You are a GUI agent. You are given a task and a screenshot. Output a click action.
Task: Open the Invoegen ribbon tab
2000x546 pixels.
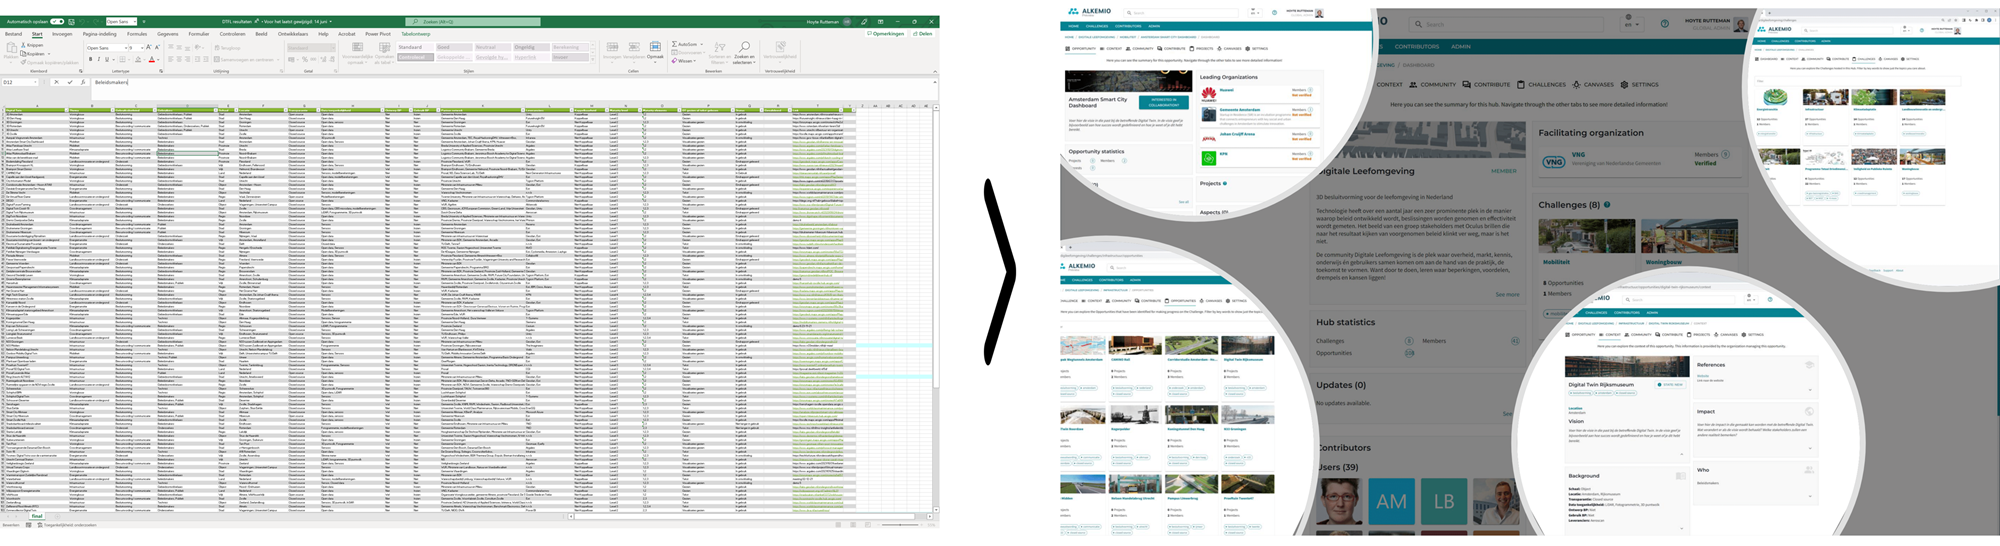(62, 34)
